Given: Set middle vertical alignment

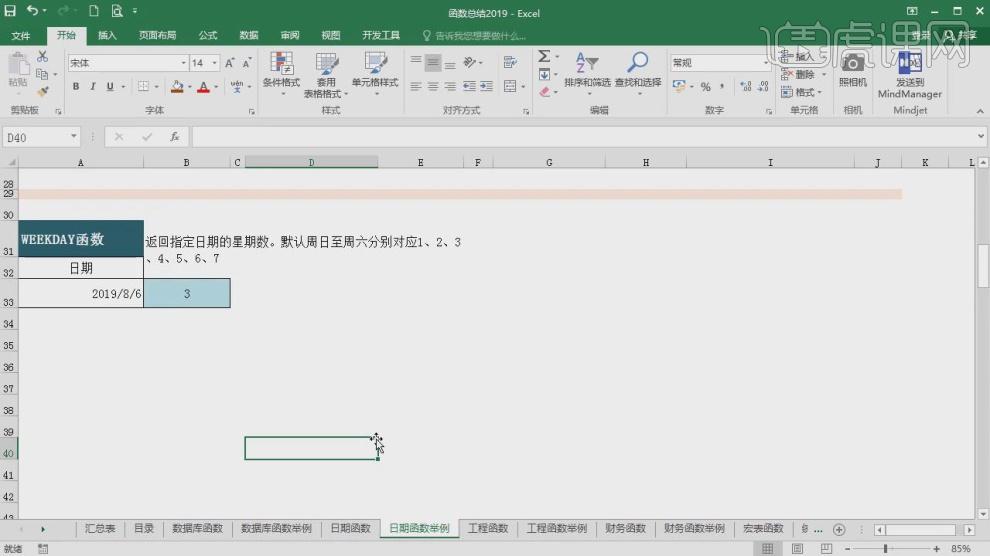Looking at the screenshot, I should click(432, 62).
